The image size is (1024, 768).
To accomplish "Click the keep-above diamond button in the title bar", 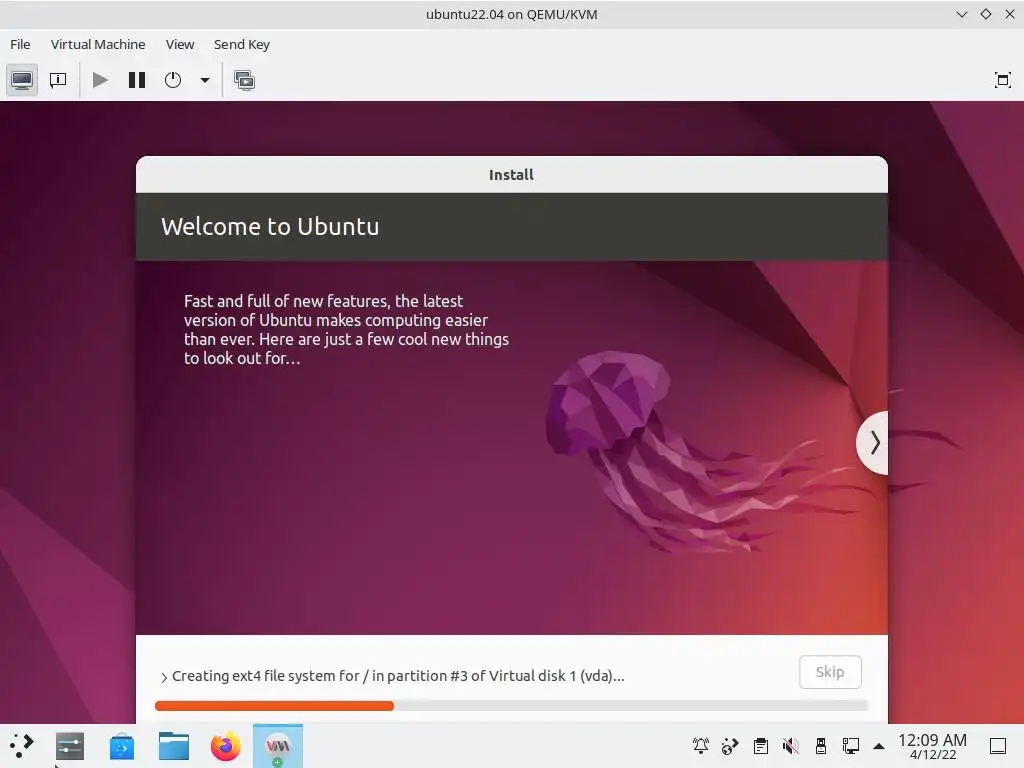I will 985,14.
